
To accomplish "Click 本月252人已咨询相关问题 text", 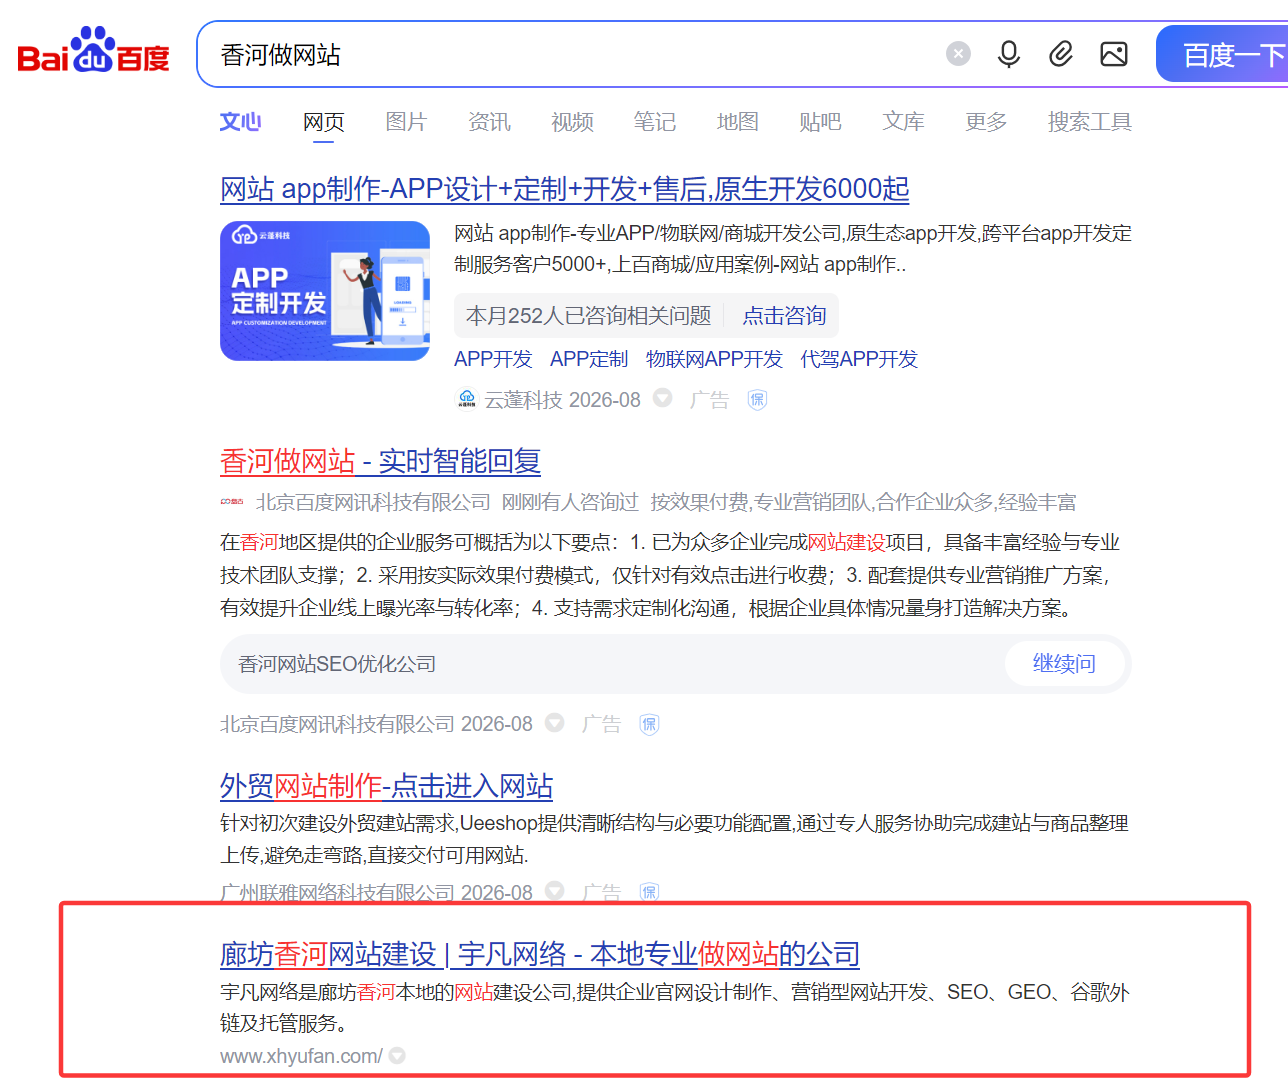I will coord(588,316).
